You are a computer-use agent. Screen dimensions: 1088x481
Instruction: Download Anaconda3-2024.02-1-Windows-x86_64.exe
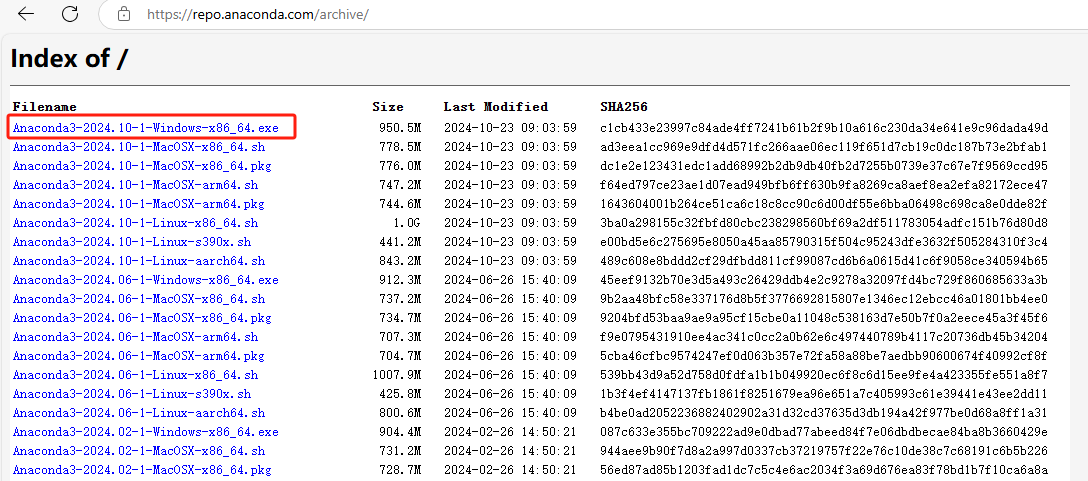[146, 432]
